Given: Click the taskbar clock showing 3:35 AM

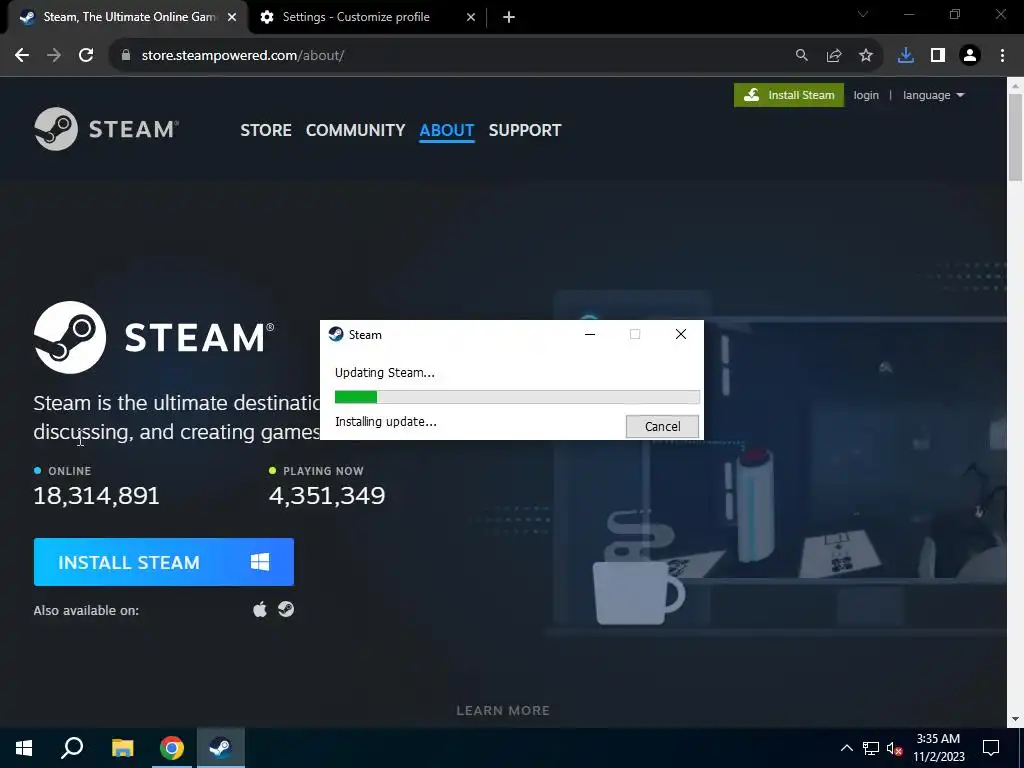Looking at the screenshot, I should pyautogui.click(x=938, y=748).
